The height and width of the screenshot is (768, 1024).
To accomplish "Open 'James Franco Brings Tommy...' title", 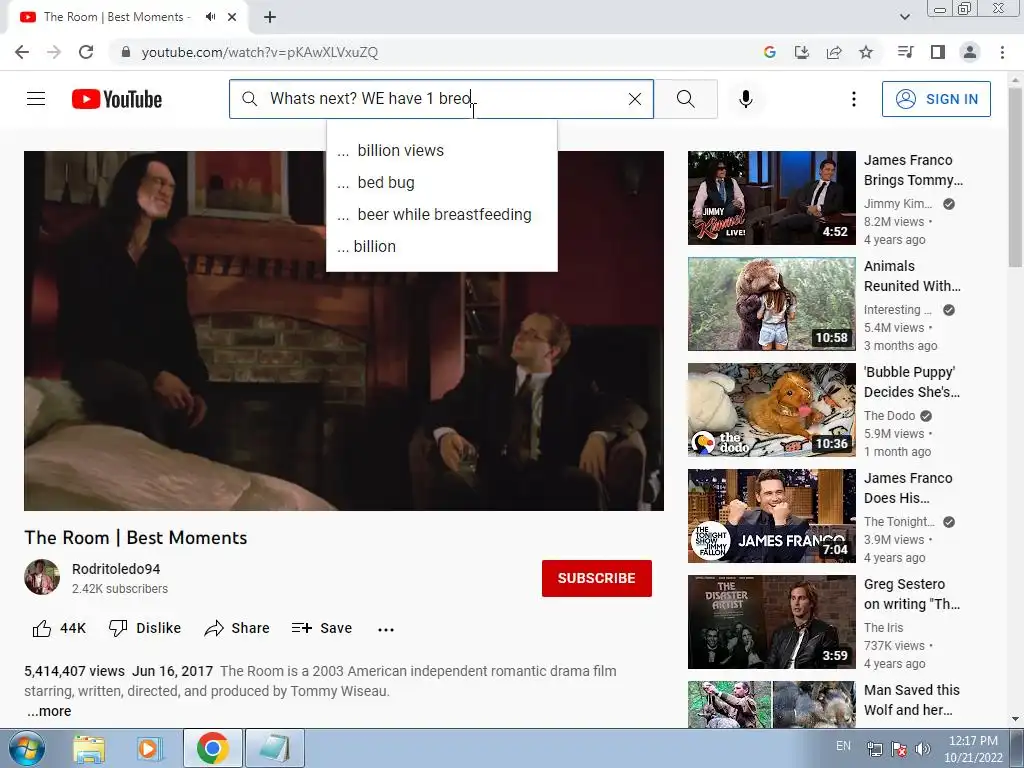I will tap(913, 170).
